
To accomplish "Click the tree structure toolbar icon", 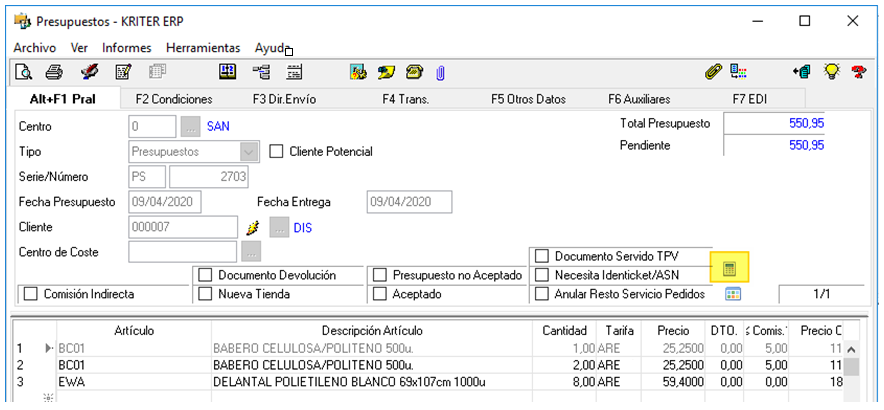I will coord(262,72).
